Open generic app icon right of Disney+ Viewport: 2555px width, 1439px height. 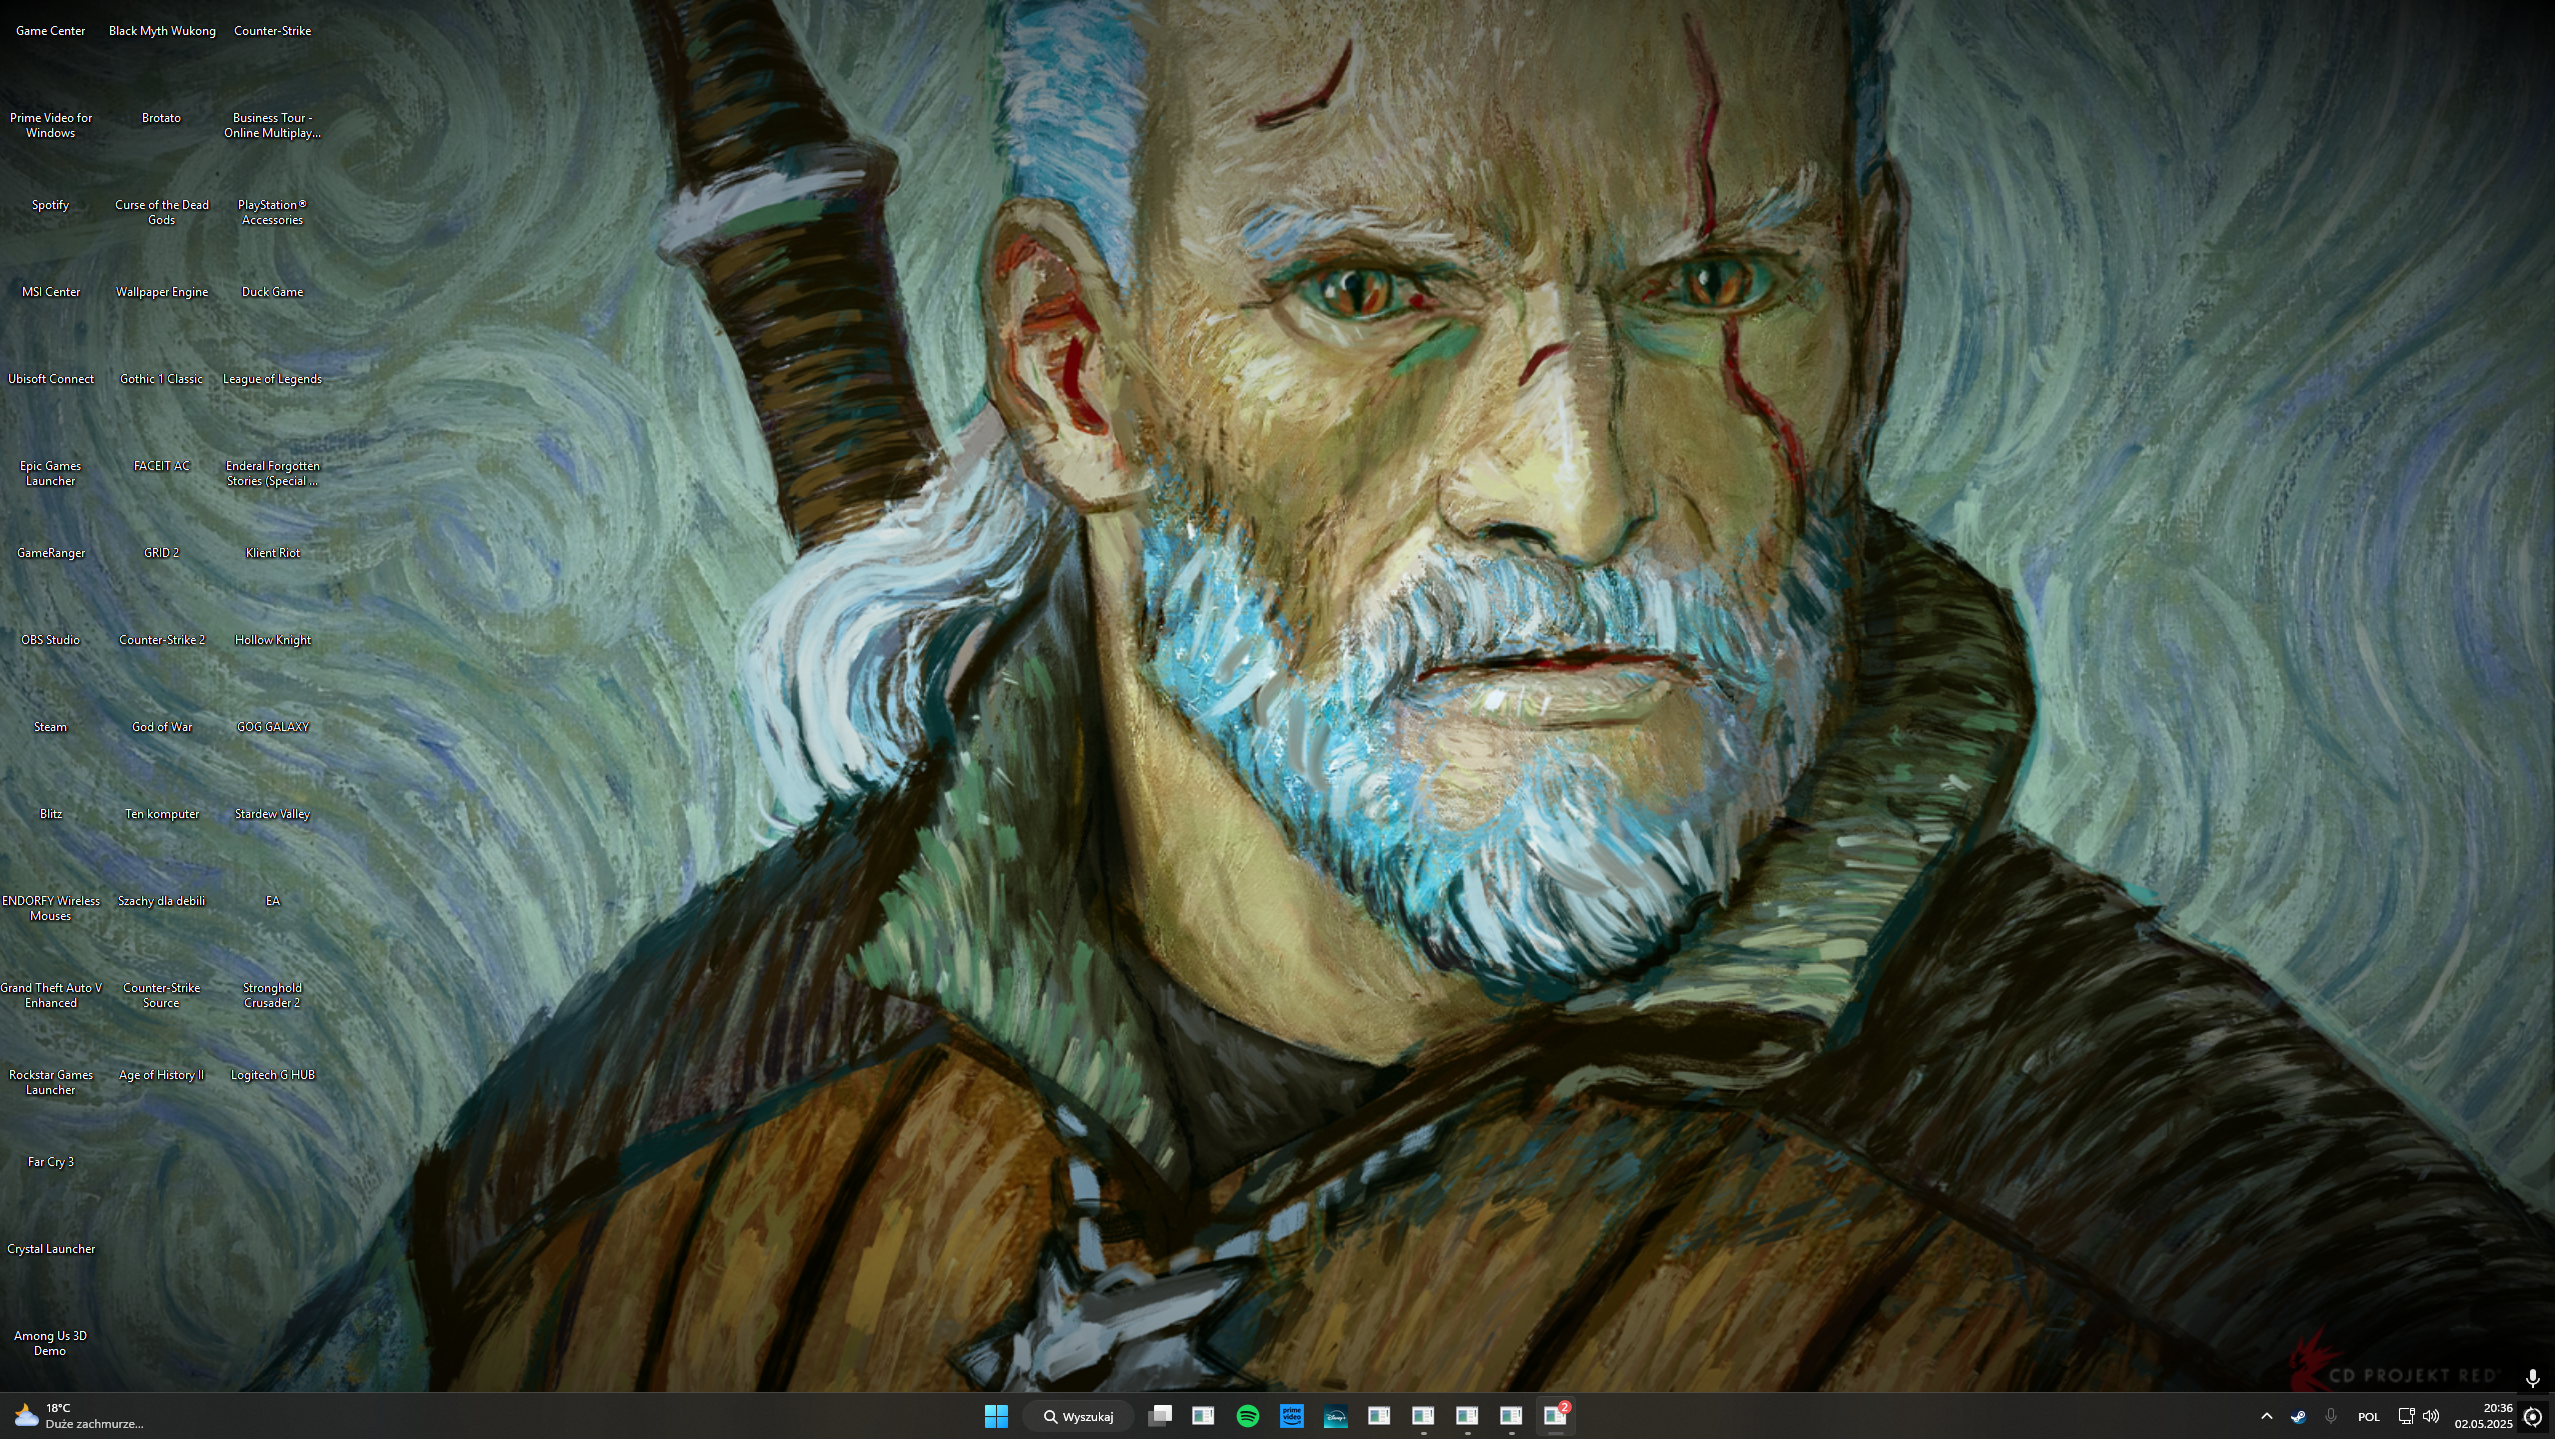[x=1380, y=1416]
